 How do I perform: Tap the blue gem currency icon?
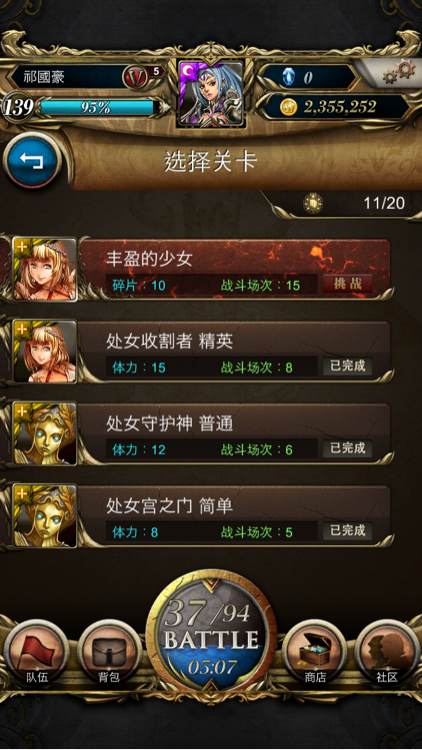tap(288, 77)
